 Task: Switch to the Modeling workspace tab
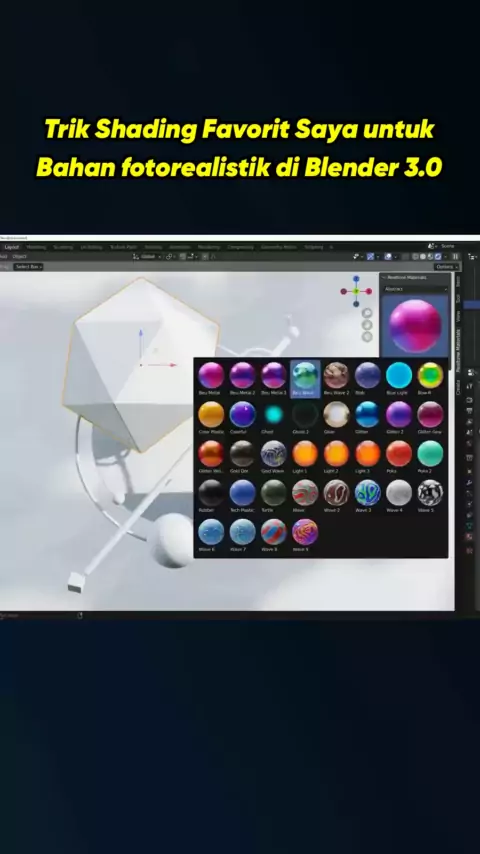pos(37,247)
